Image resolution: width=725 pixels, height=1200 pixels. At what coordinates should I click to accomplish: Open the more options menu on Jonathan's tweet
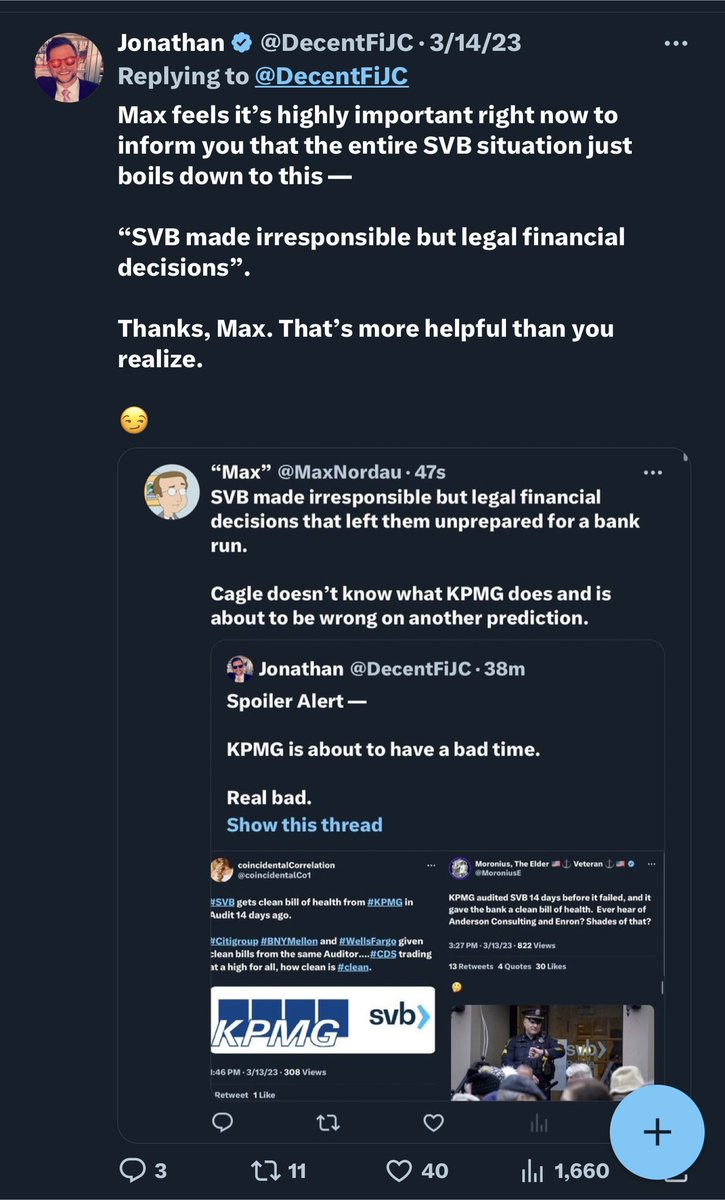(x=676, y=43)
